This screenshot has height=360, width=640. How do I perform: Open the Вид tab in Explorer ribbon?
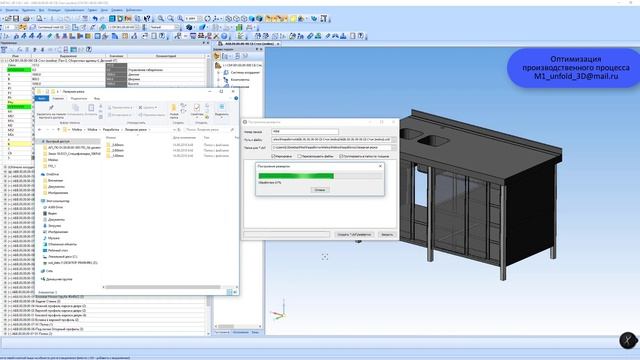(x=96, y=98)
